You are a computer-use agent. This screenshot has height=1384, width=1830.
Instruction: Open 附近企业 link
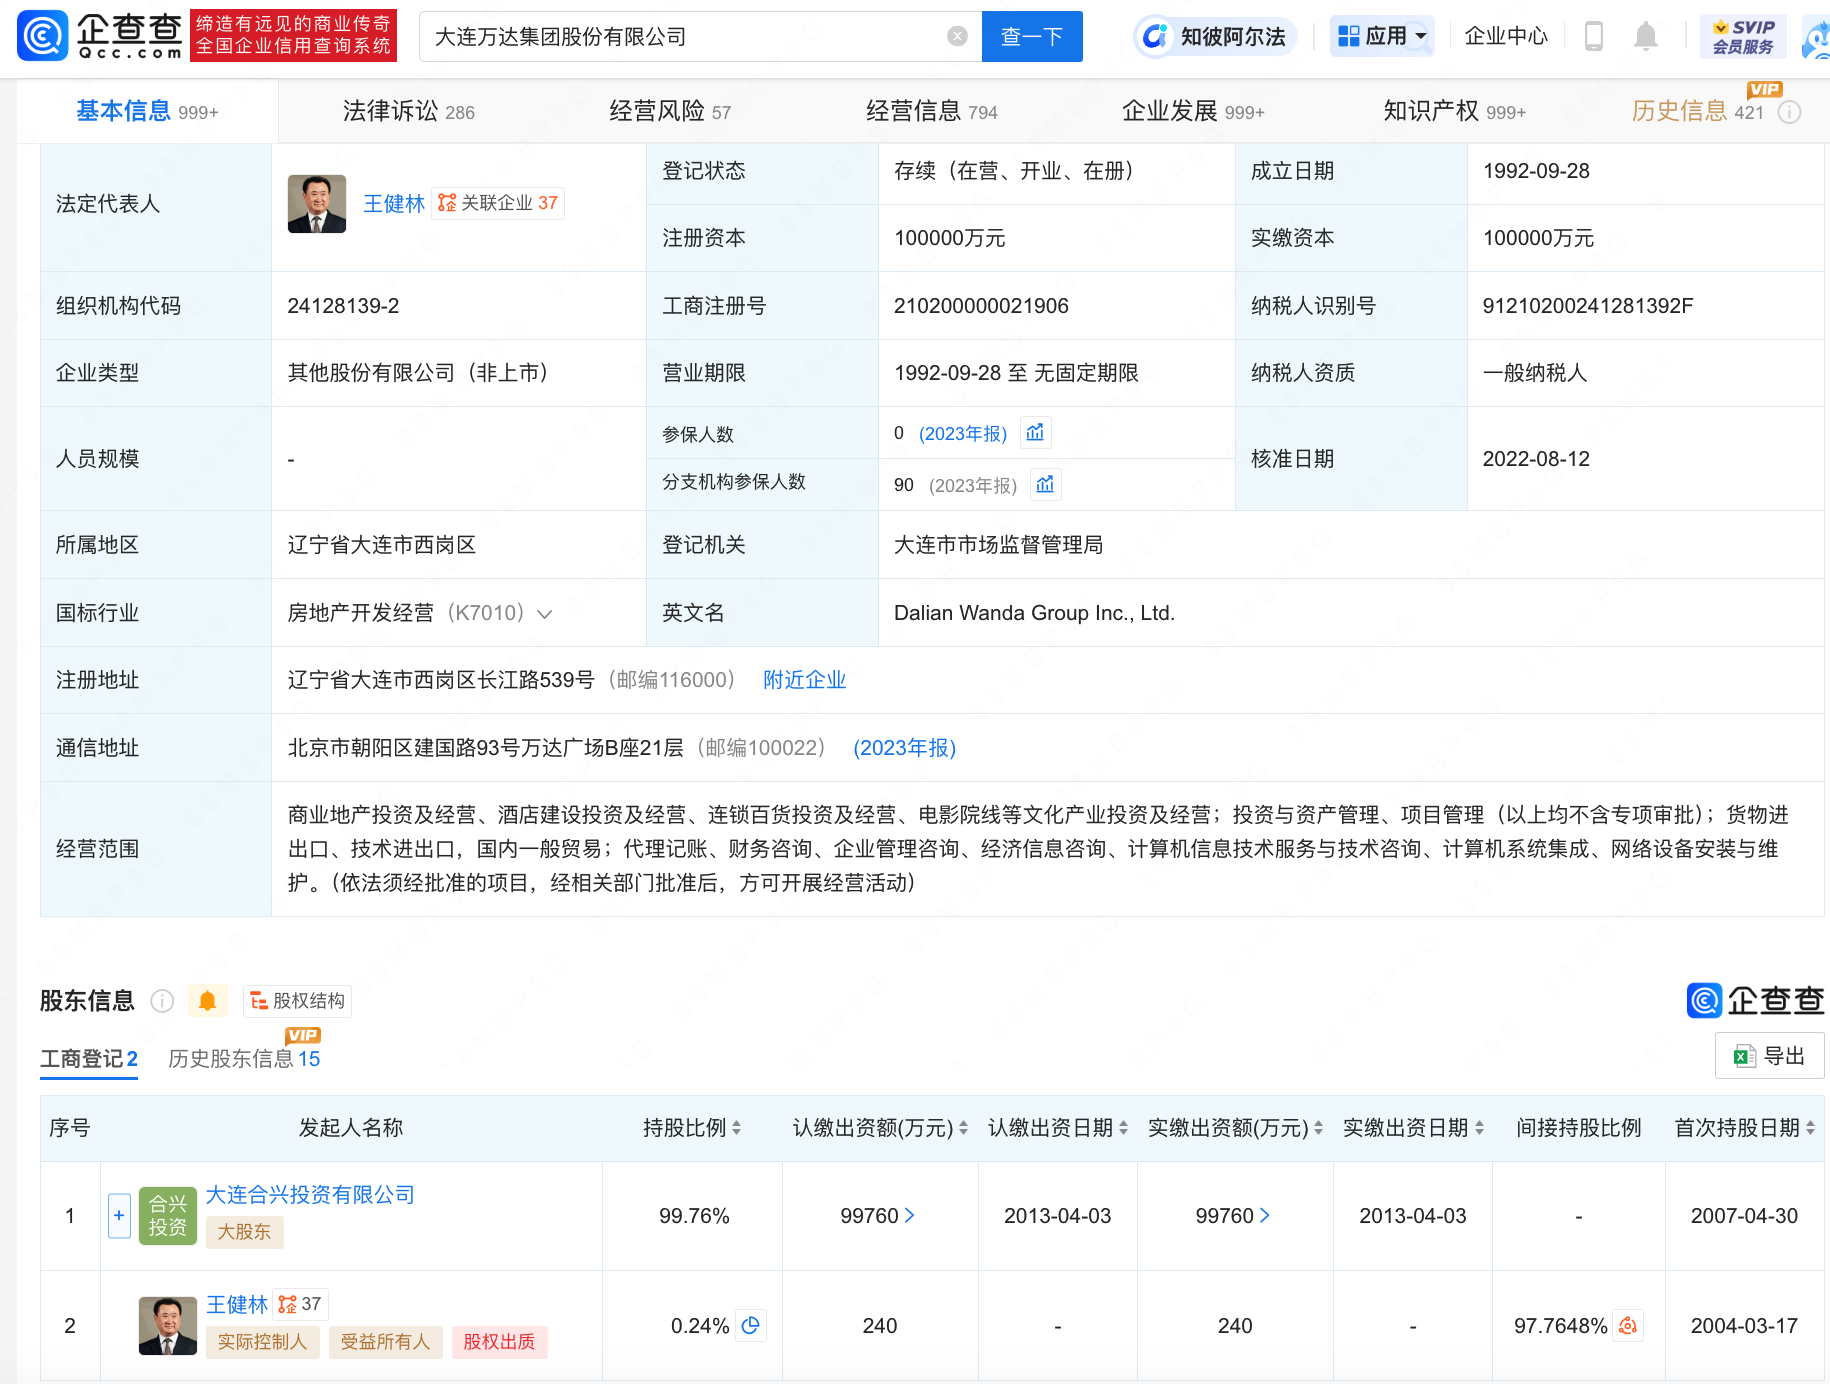[804, 680]
